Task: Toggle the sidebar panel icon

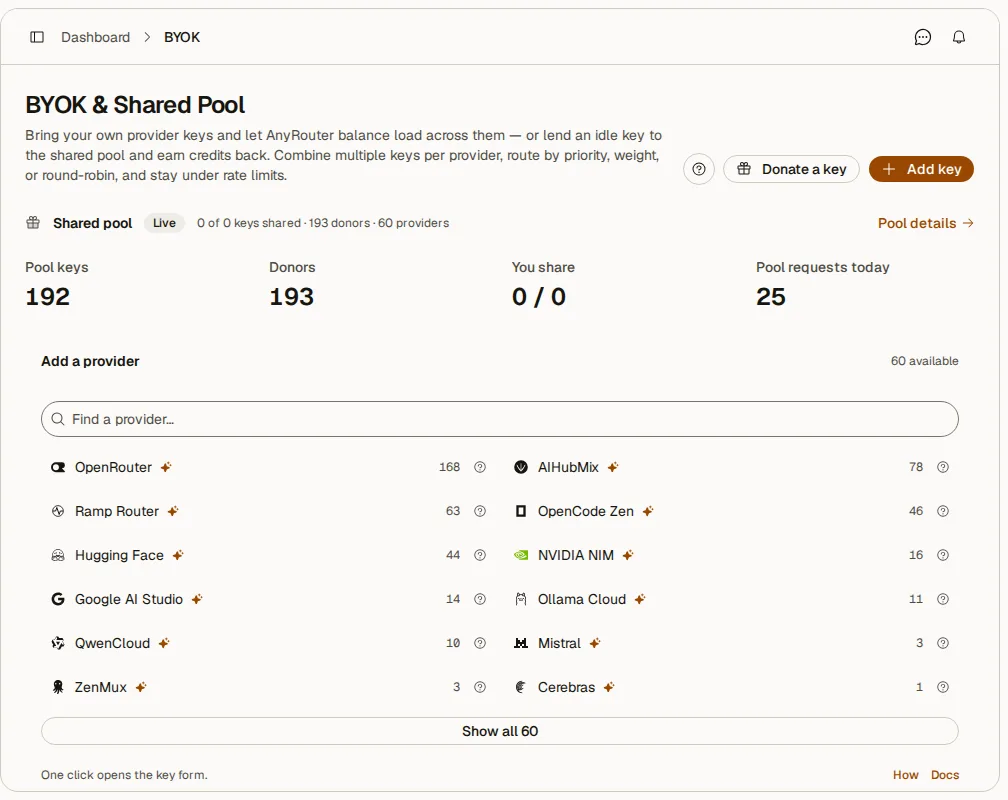Action: click(37, 37)
